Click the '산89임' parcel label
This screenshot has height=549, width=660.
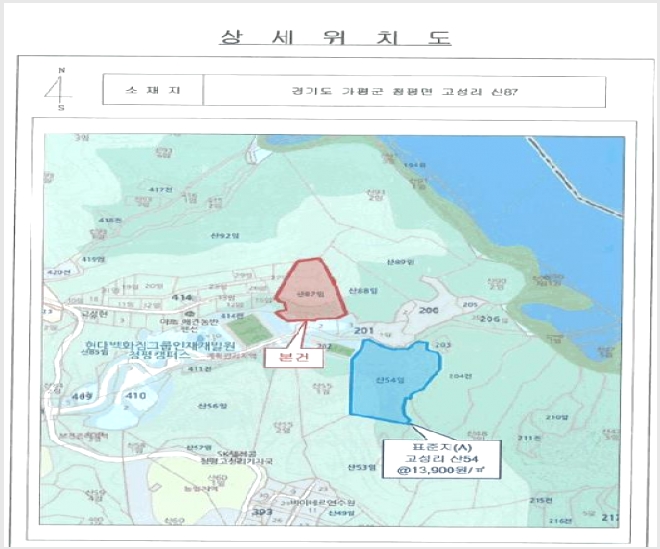coord(400,262)
